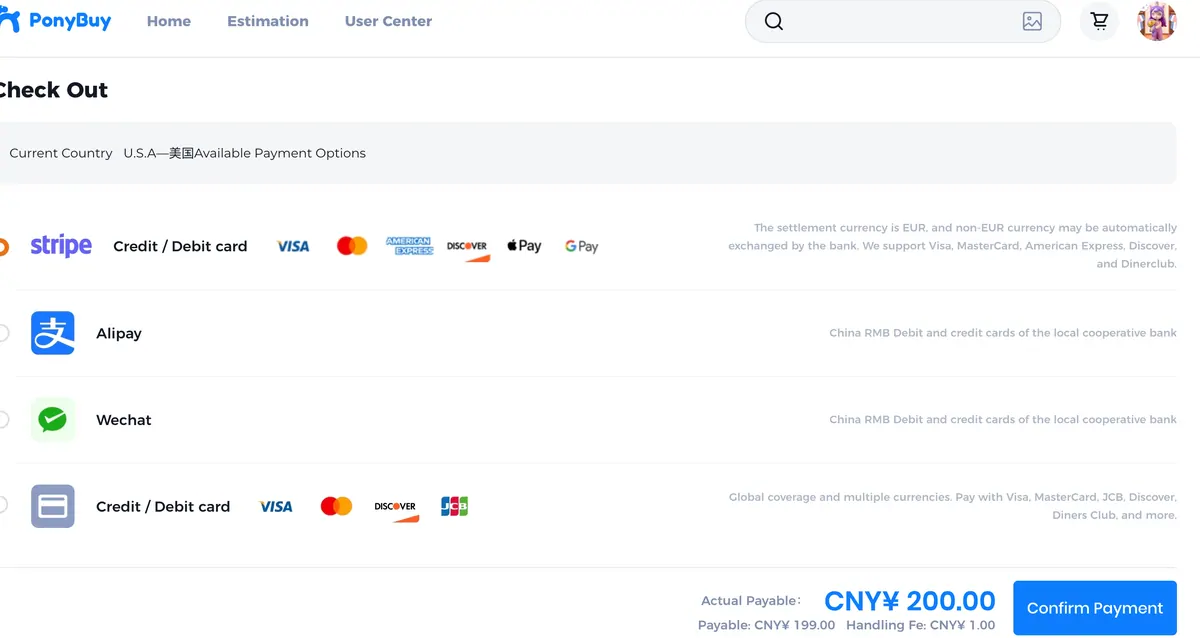1200x638 pixels.
Task: Click the Discover logo in the bottom card row
Action: pos(397,510)
